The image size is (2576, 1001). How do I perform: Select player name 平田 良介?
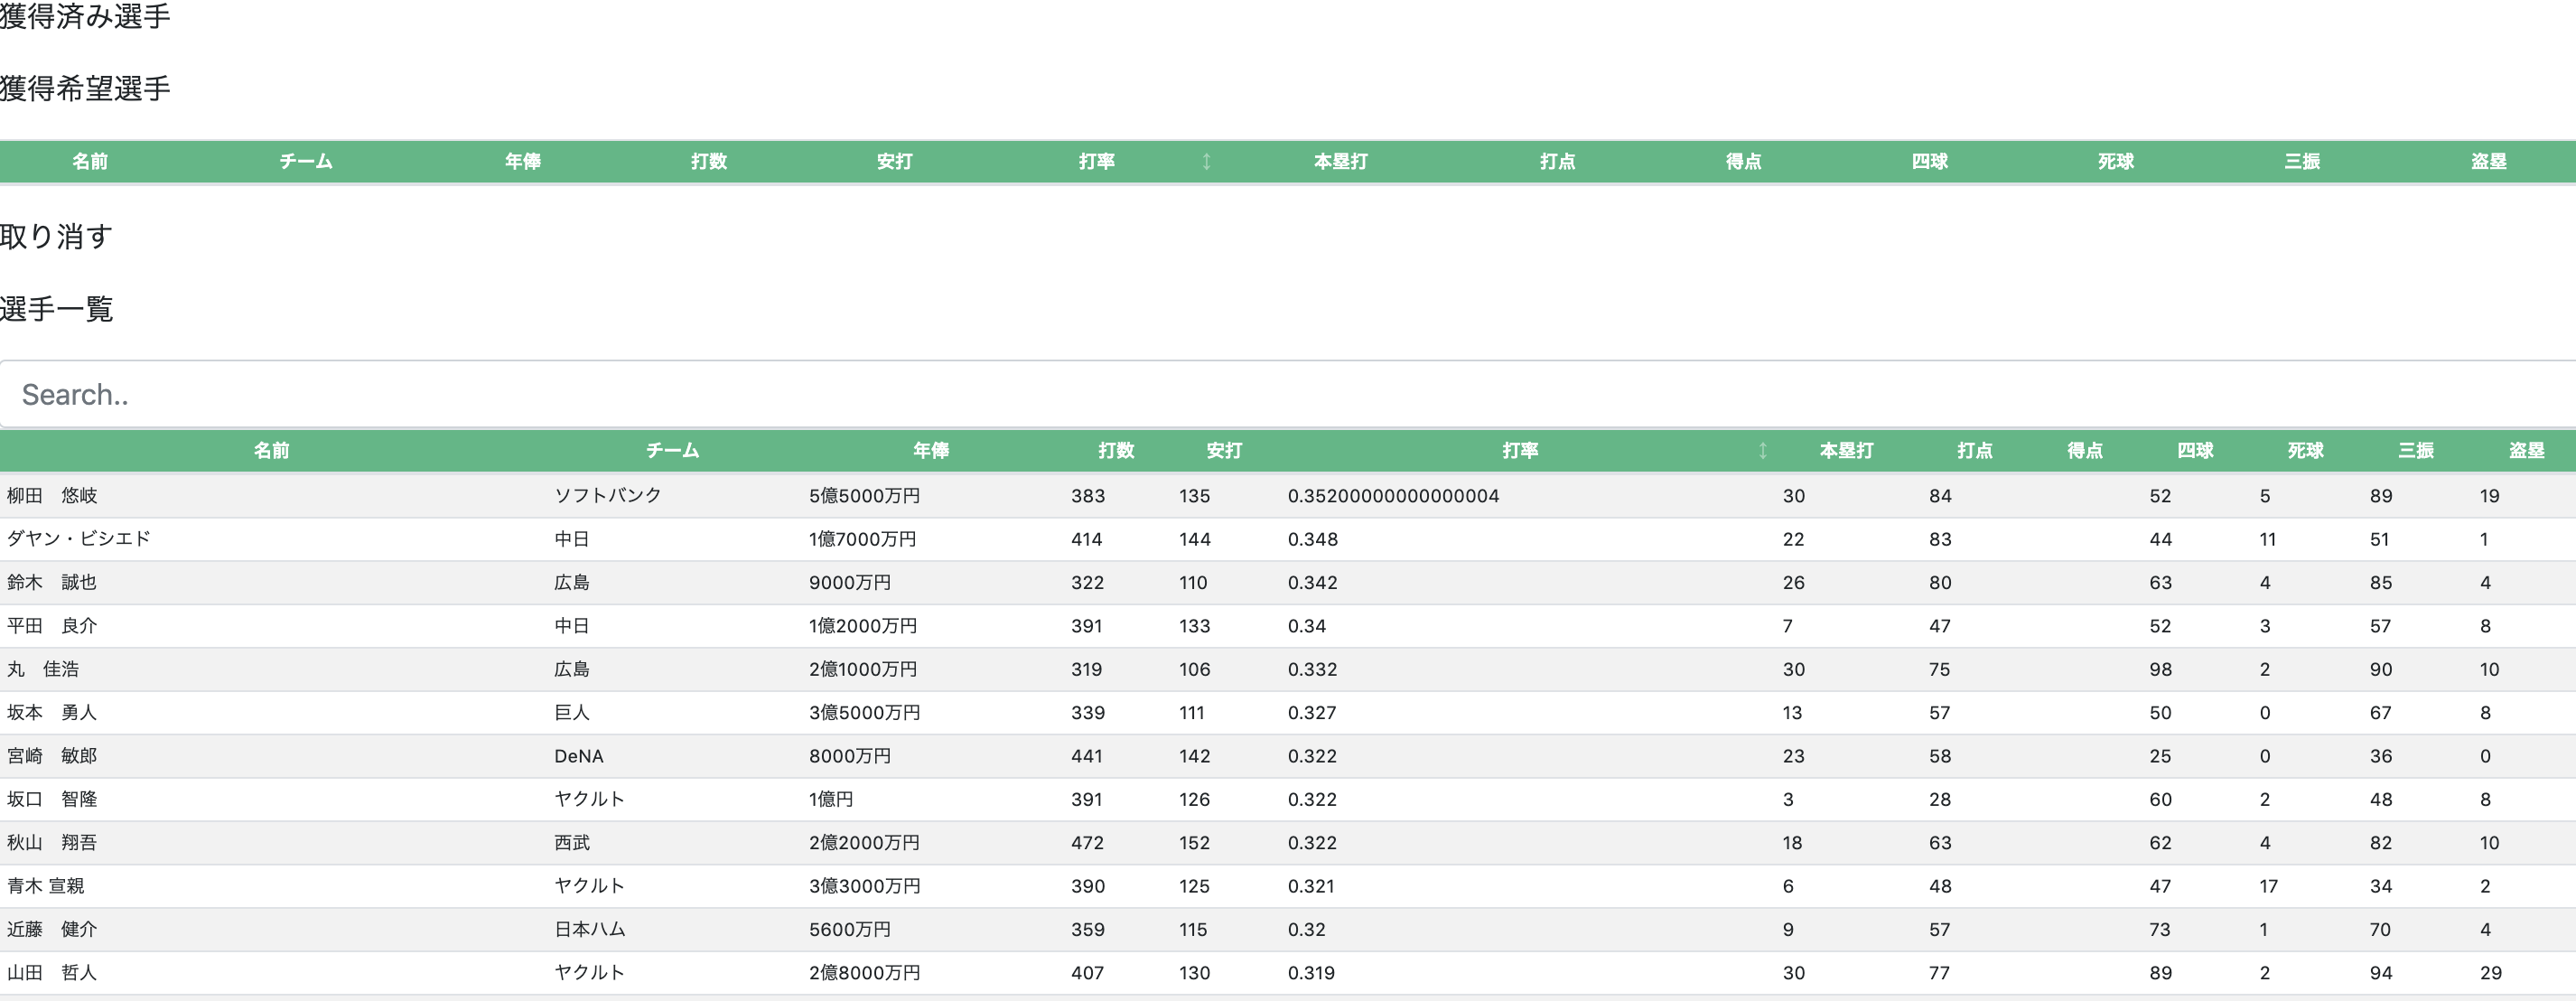pyautogui.click(x=52, y=626)
